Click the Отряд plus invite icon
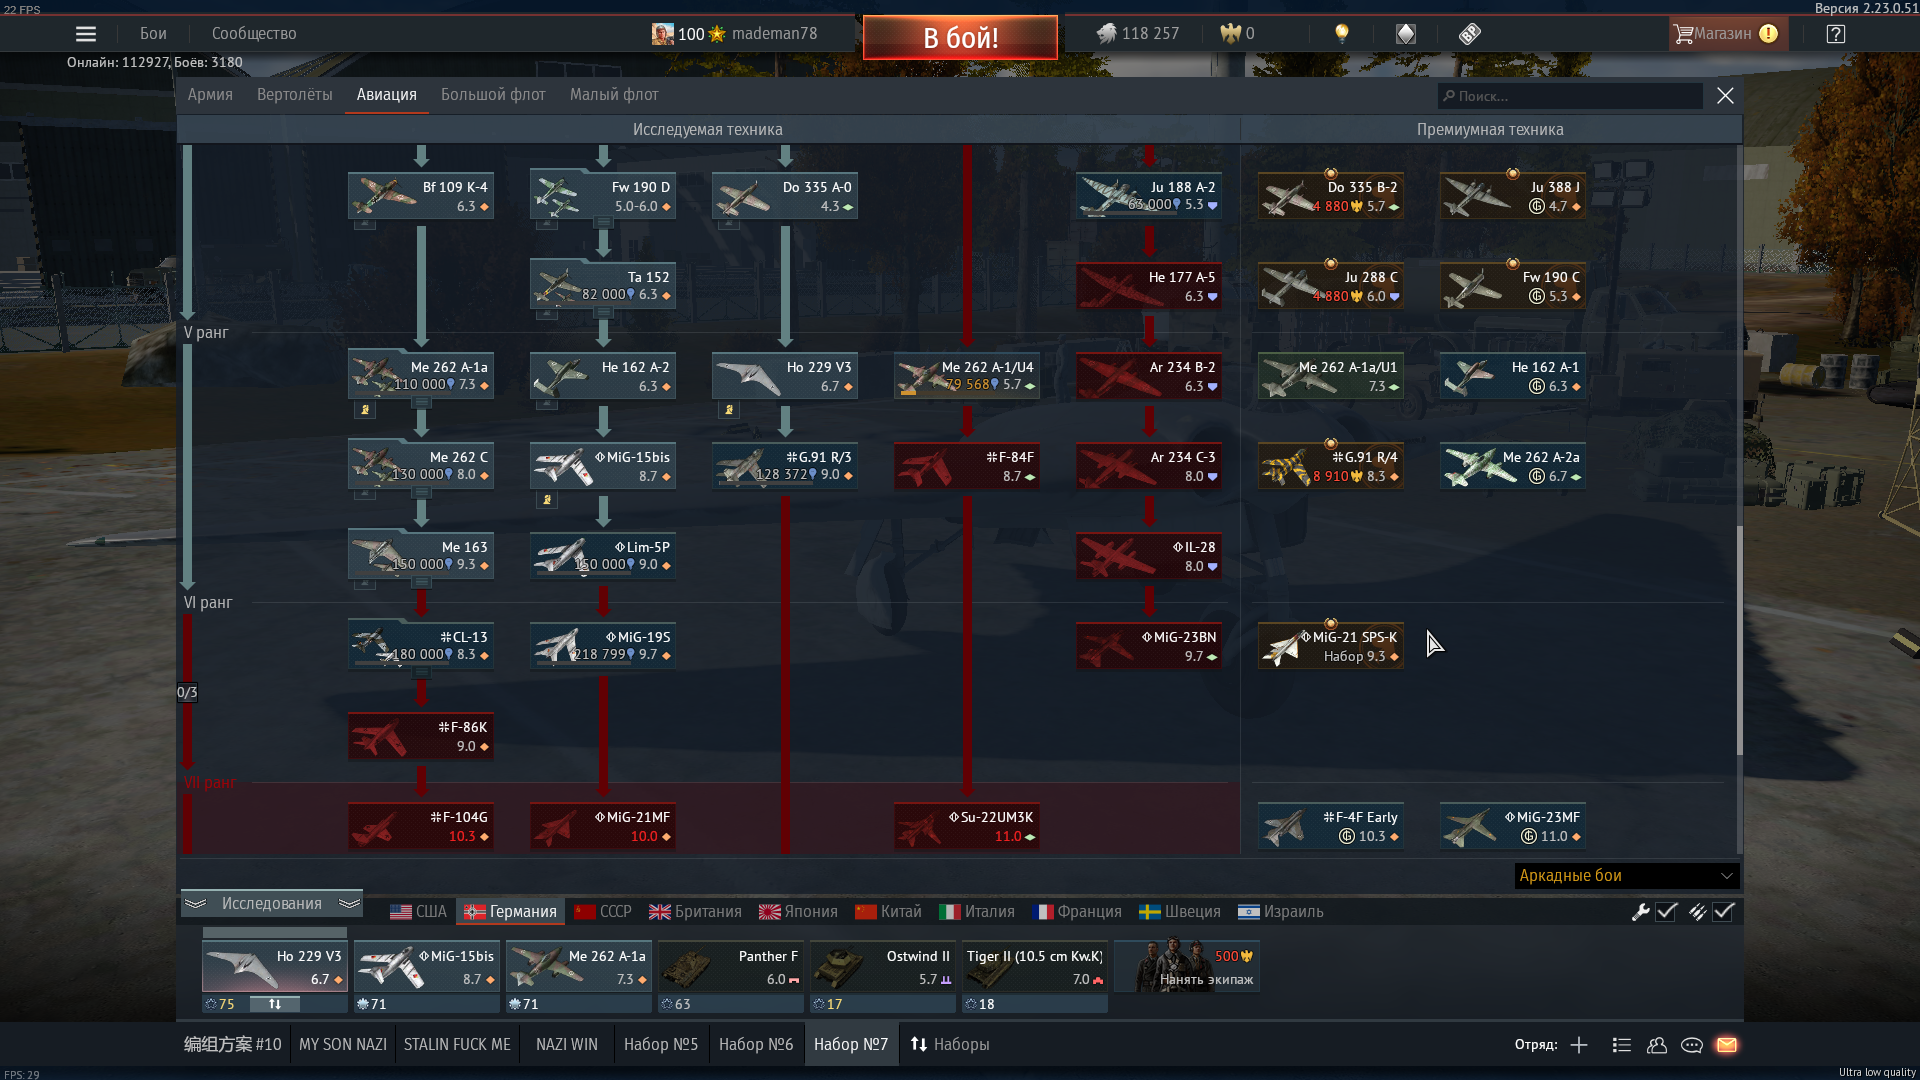This screenshot has height=1080, width=1920. click(1579, 1045)
